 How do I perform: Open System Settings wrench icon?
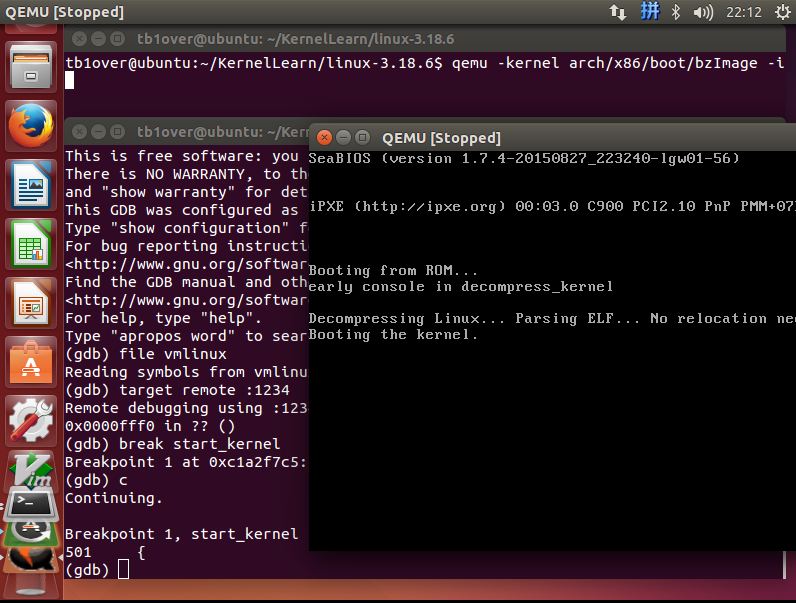pyautogui.click(x=30, y=420)
